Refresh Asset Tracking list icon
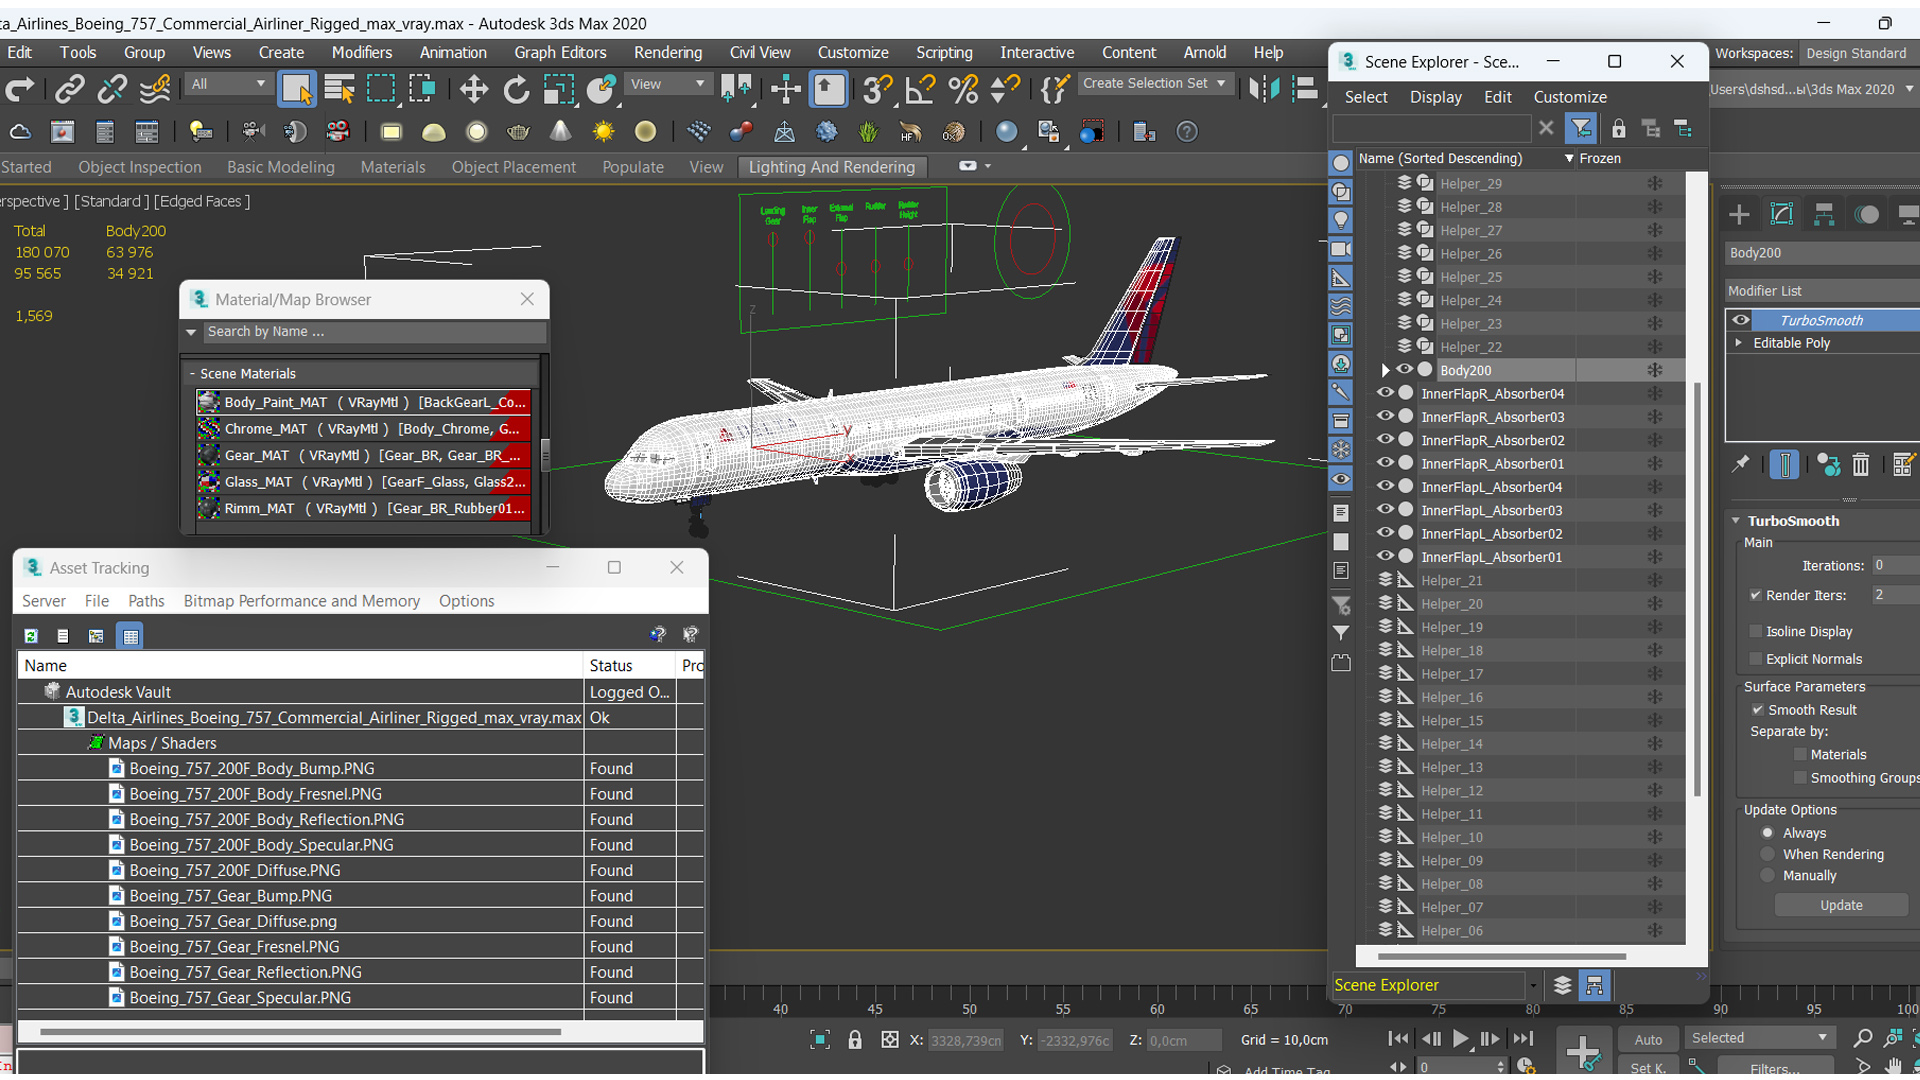 (31, 636)
